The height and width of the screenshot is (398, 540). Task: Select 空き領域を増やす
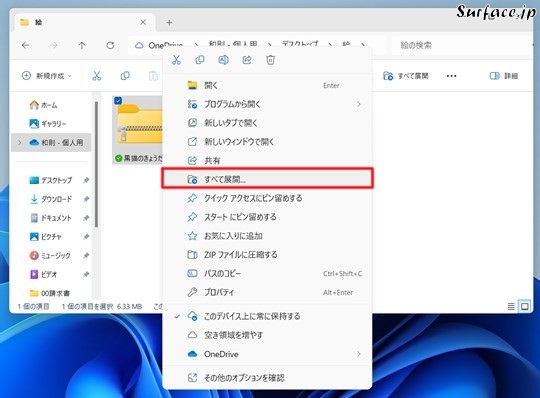pos(267,335)
